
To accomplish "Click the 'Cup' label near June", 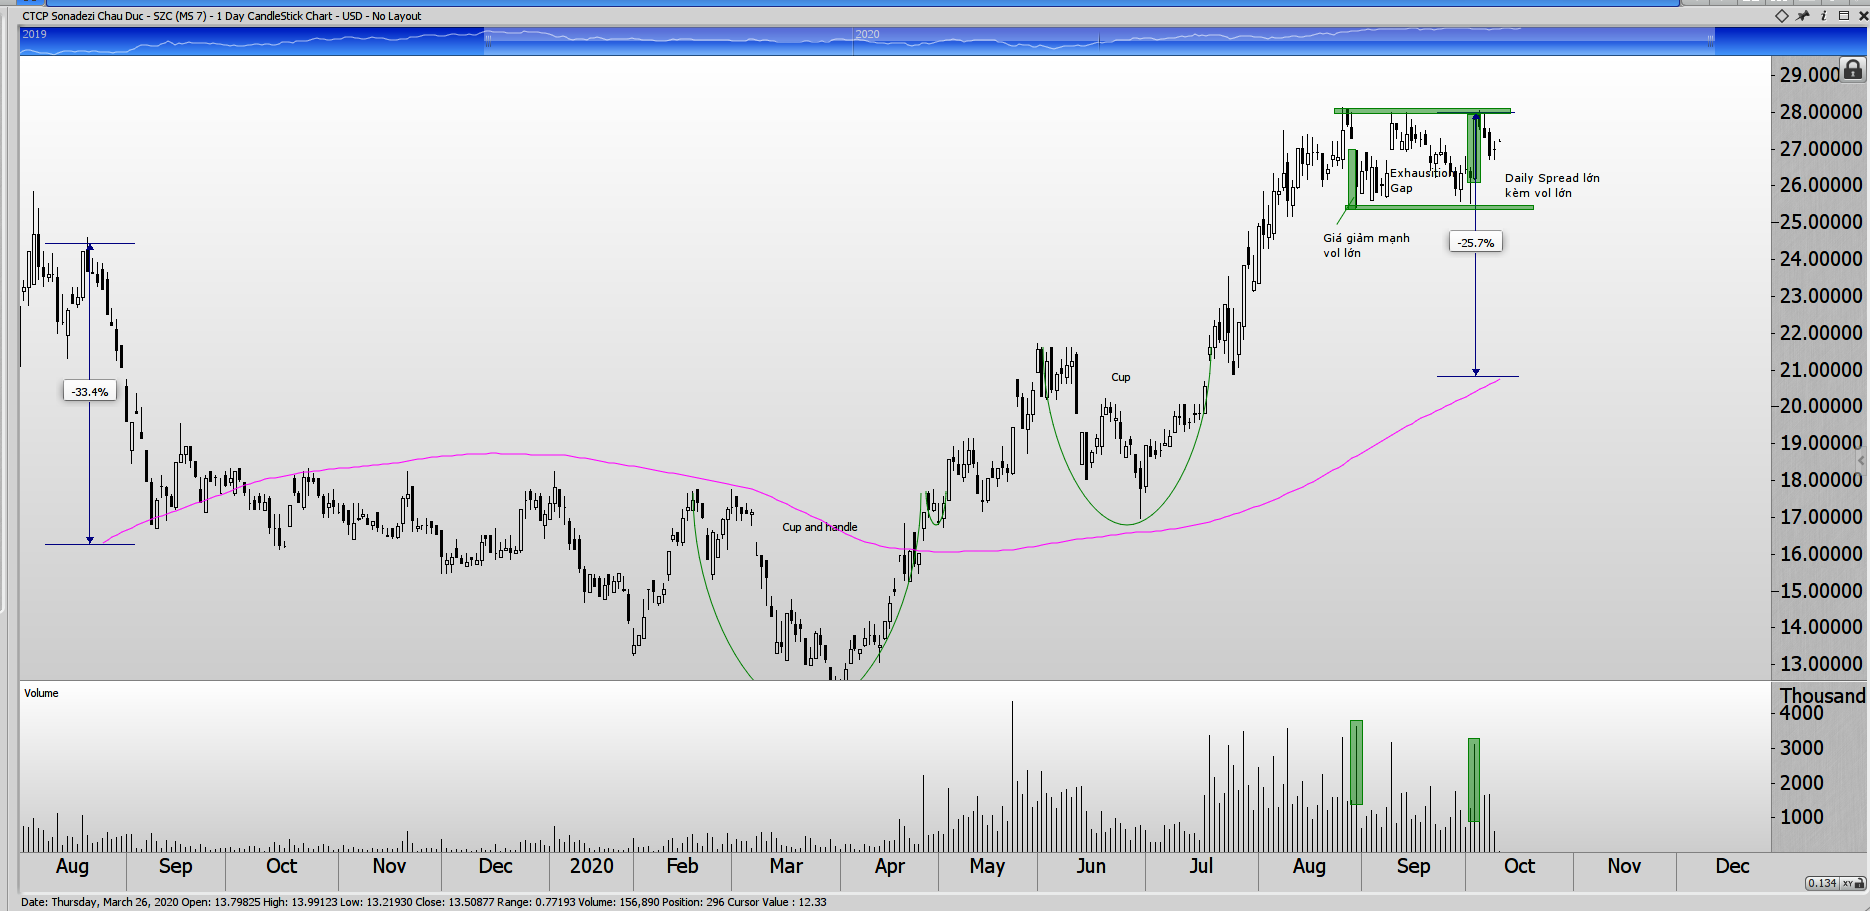I will (x=1120, y=377).
